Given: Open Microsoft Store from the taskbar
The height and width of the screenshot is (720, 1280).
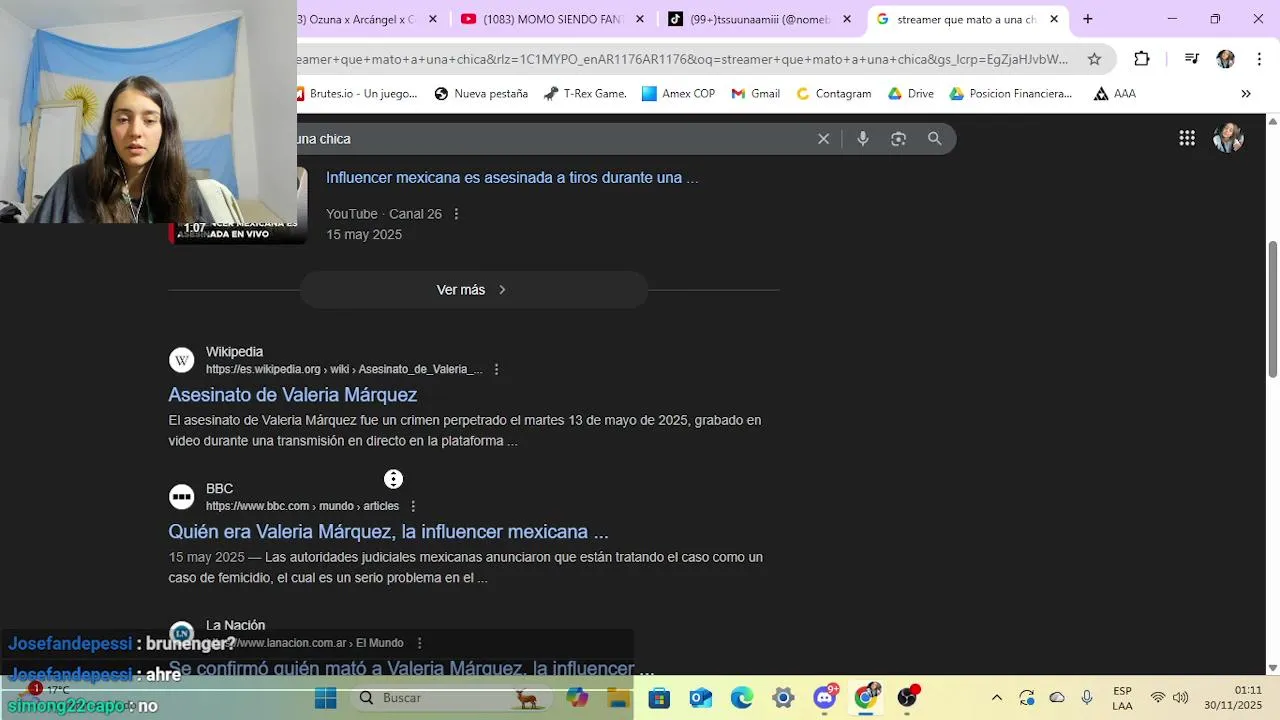Looking at the screenshot, I should [x=659, y=698].
